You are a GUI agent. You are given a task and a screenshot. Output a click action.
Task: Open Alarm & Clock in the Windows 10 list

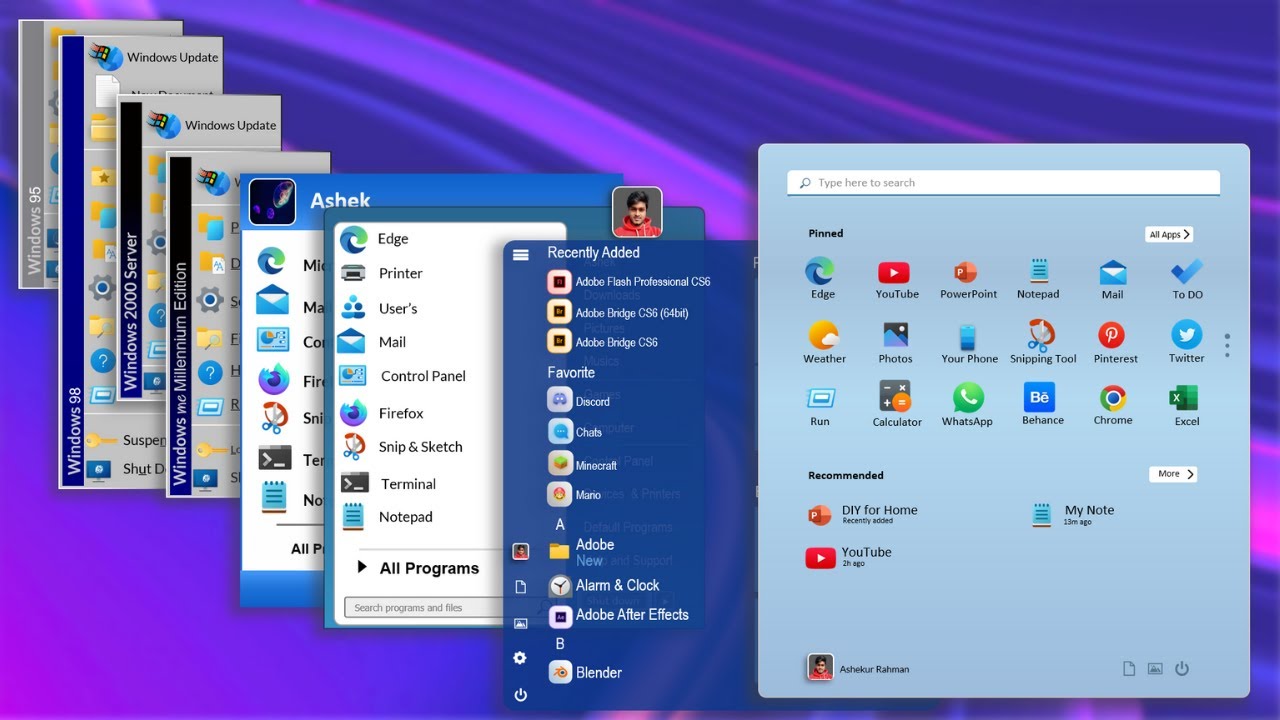(x=604, y=586)
